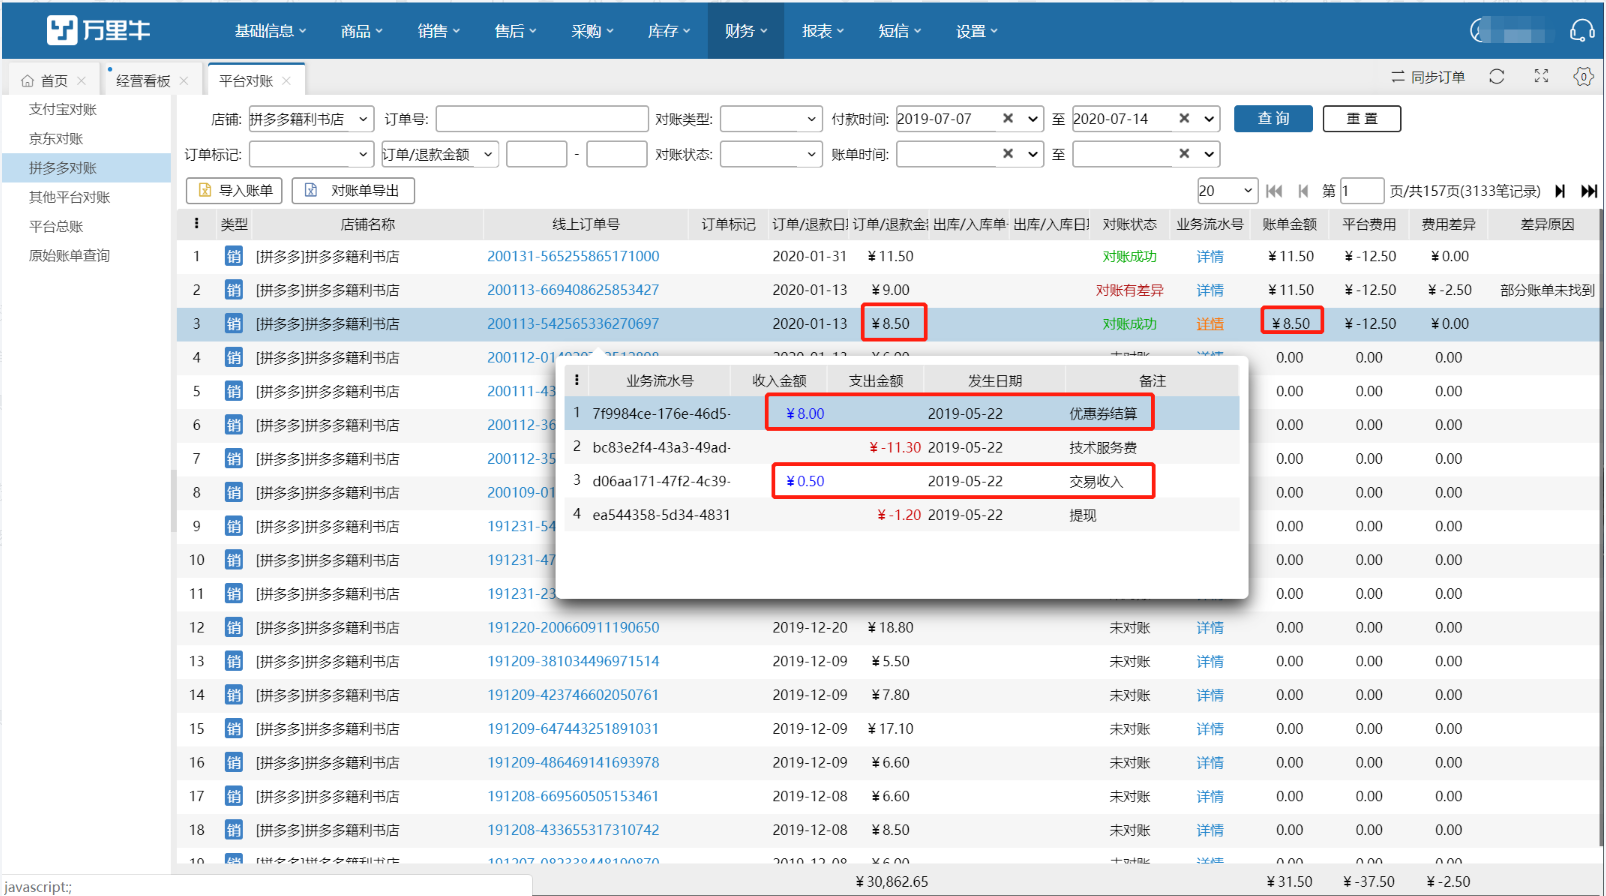Open 详情 link in row 2

pyautogui.click(x=1210, y=291)
